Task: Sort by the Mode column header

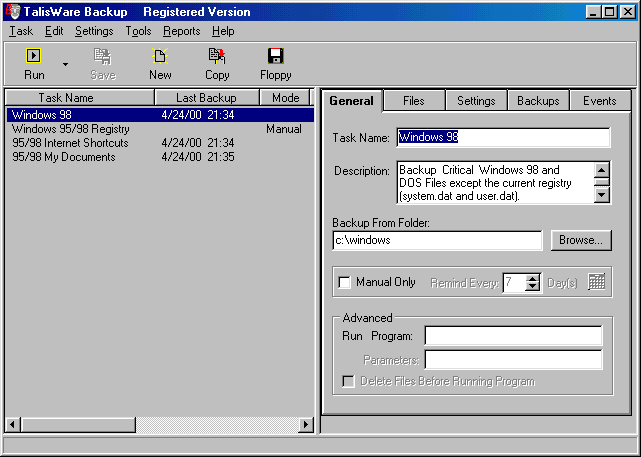Action: coord(285,98)
